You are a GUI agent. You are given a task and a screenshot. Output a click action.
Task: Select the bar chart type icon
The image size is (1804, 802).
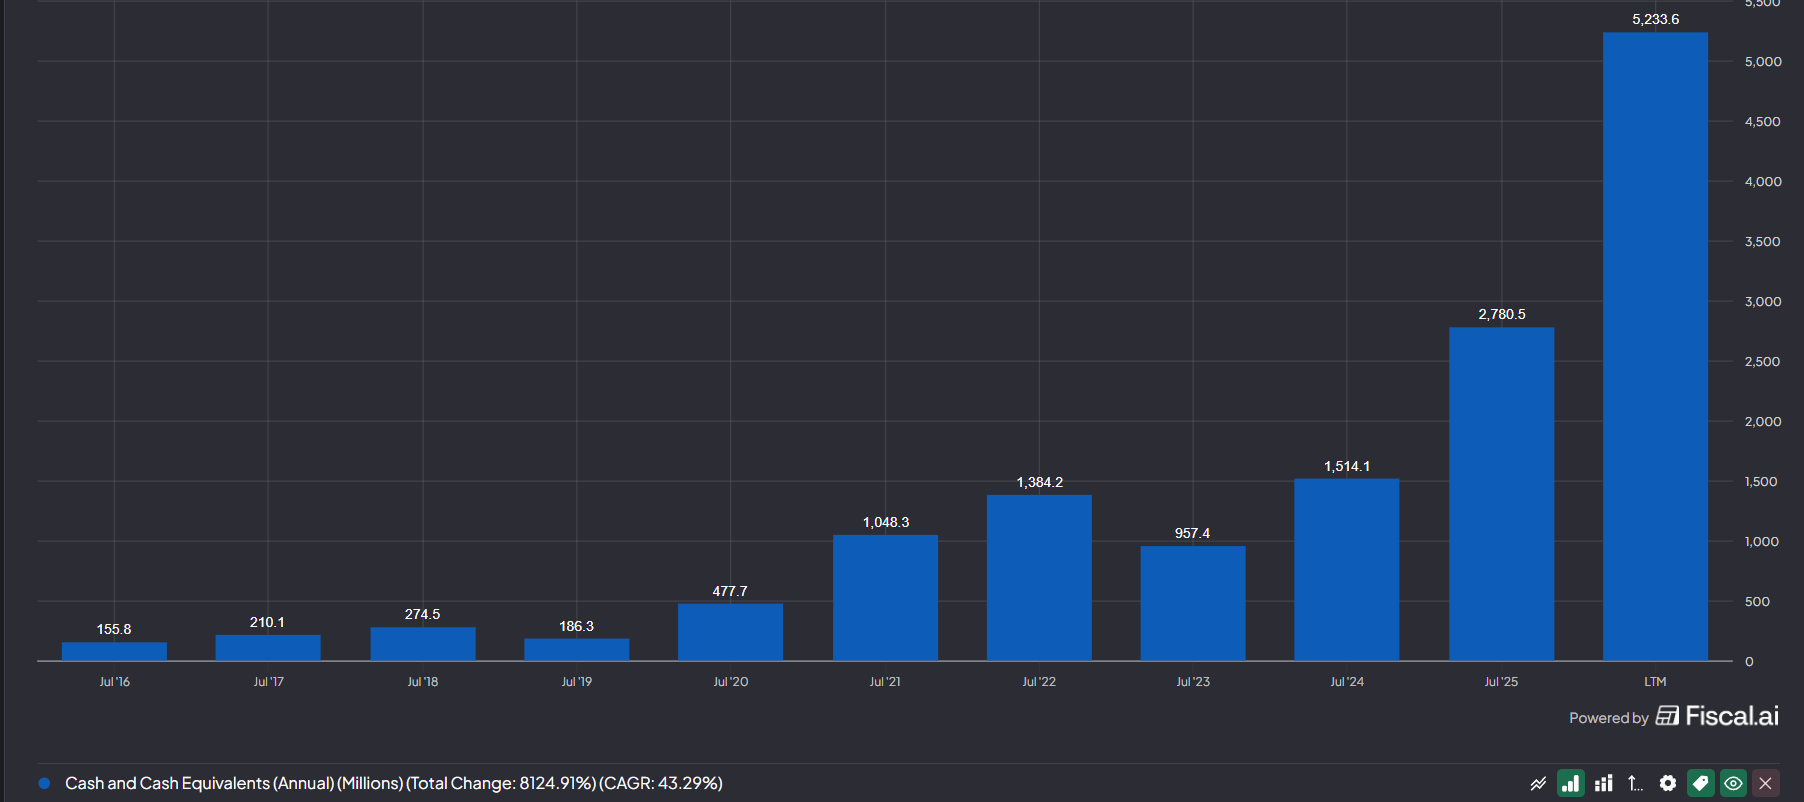coord(1571,783)
